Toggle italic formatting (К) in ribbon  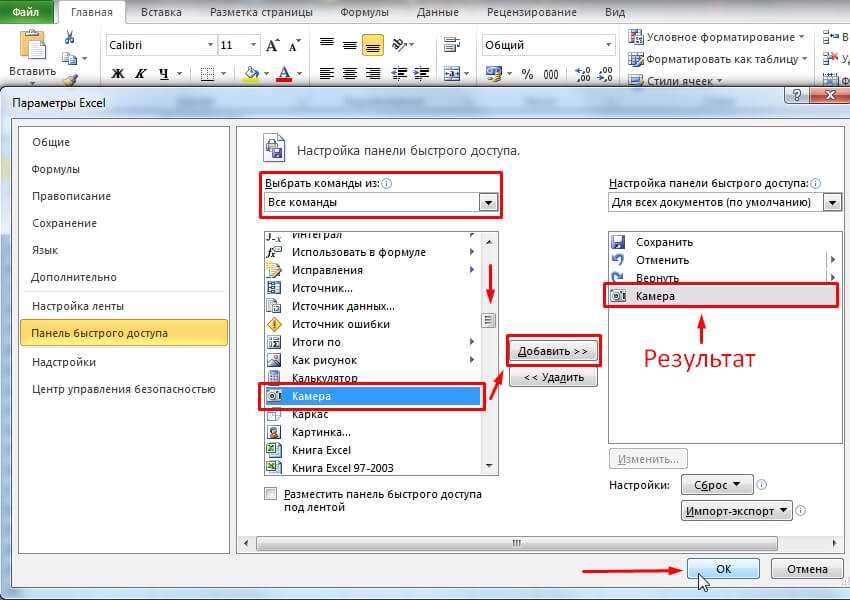tap(142, 74)
